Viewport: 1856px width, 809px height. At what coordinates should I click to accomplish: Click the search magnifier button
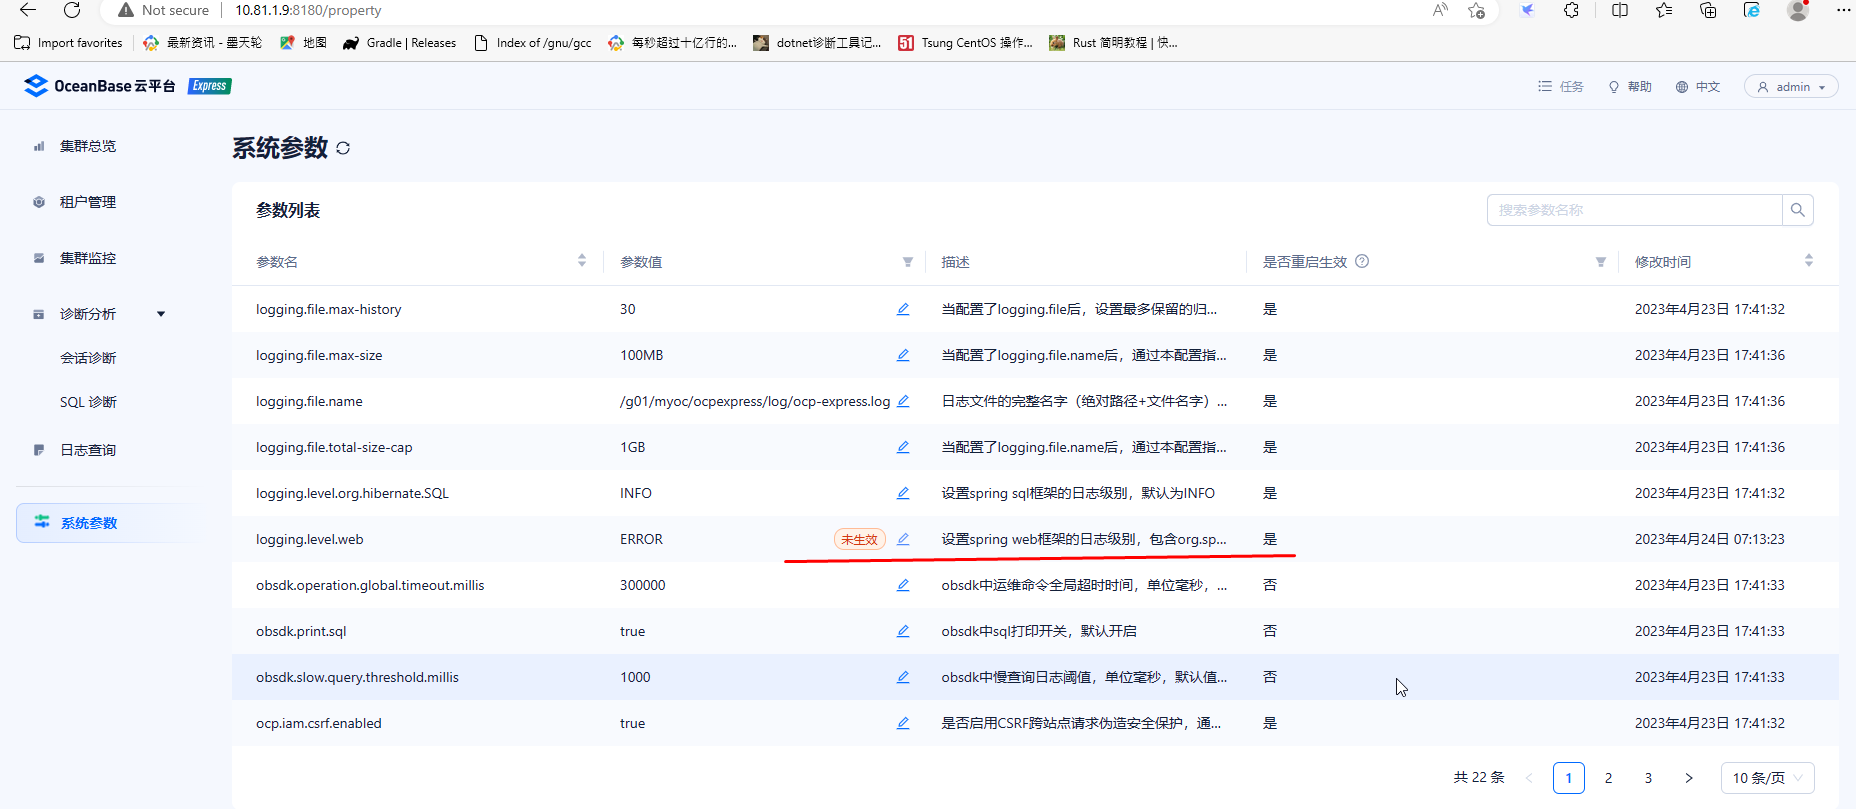click(1798, 210)
